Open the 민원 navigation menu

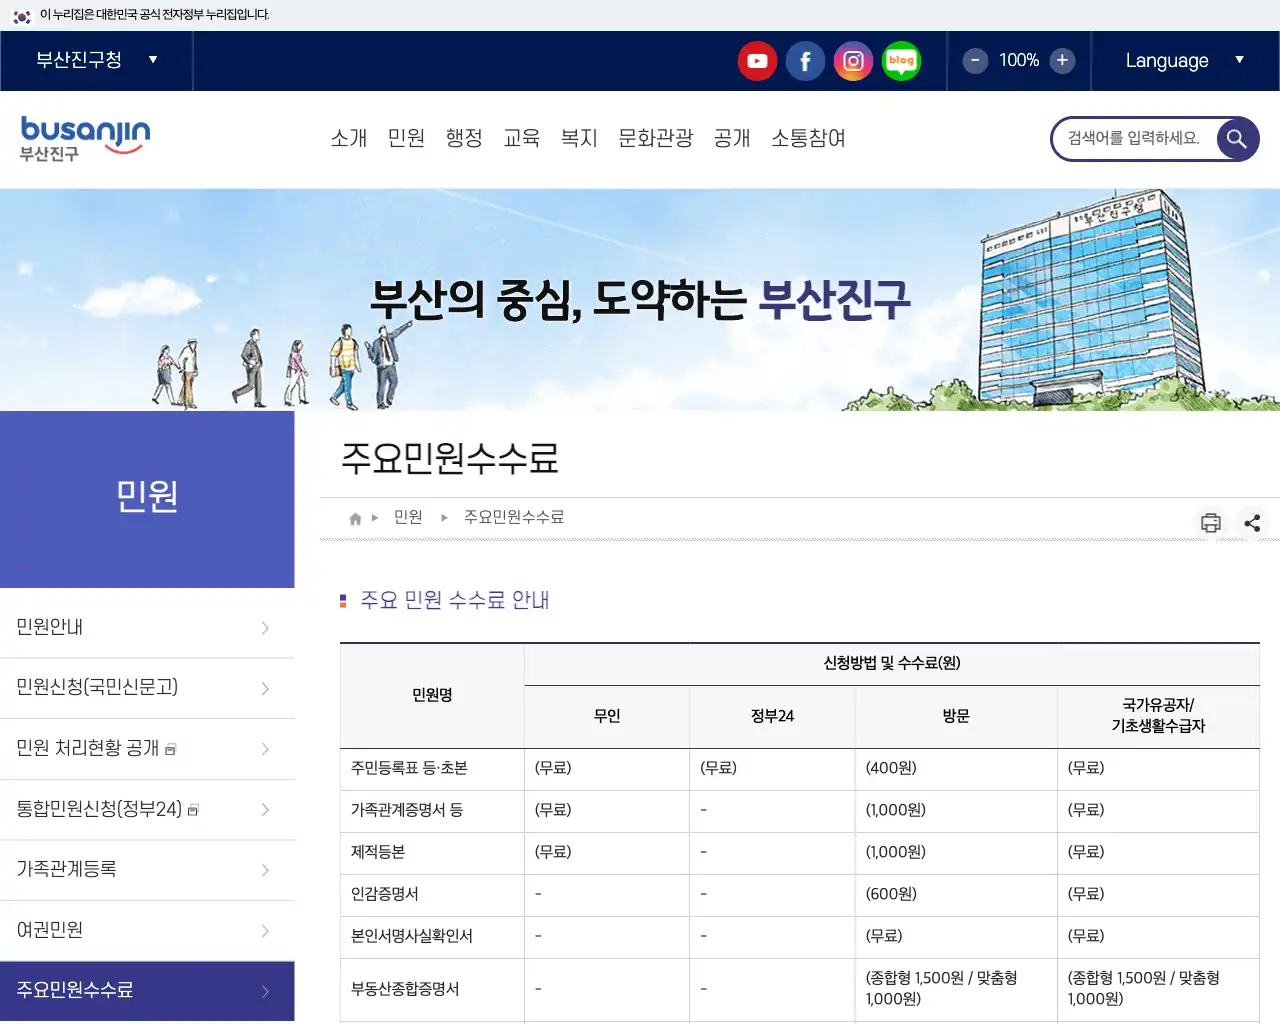(x=406, y=139)
